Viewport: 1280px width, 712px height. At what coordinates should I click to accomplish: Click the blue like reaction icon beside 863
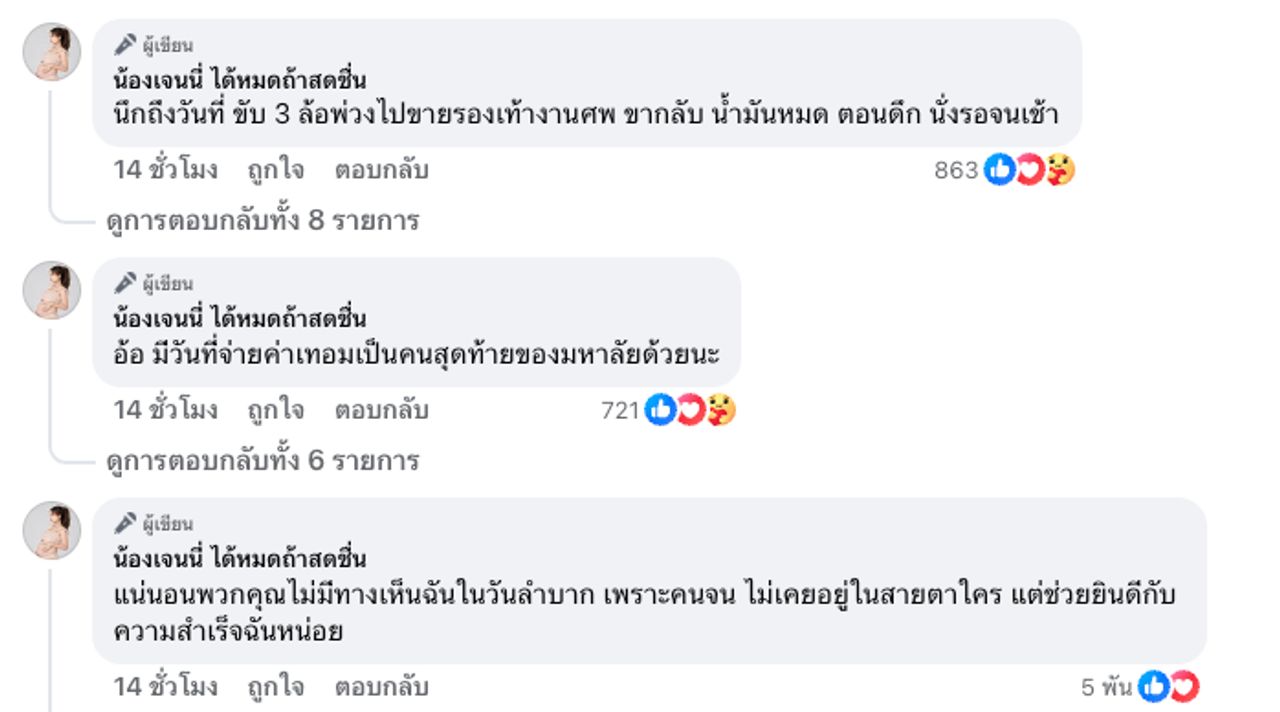pyautogui.click(x=999, y=171)
